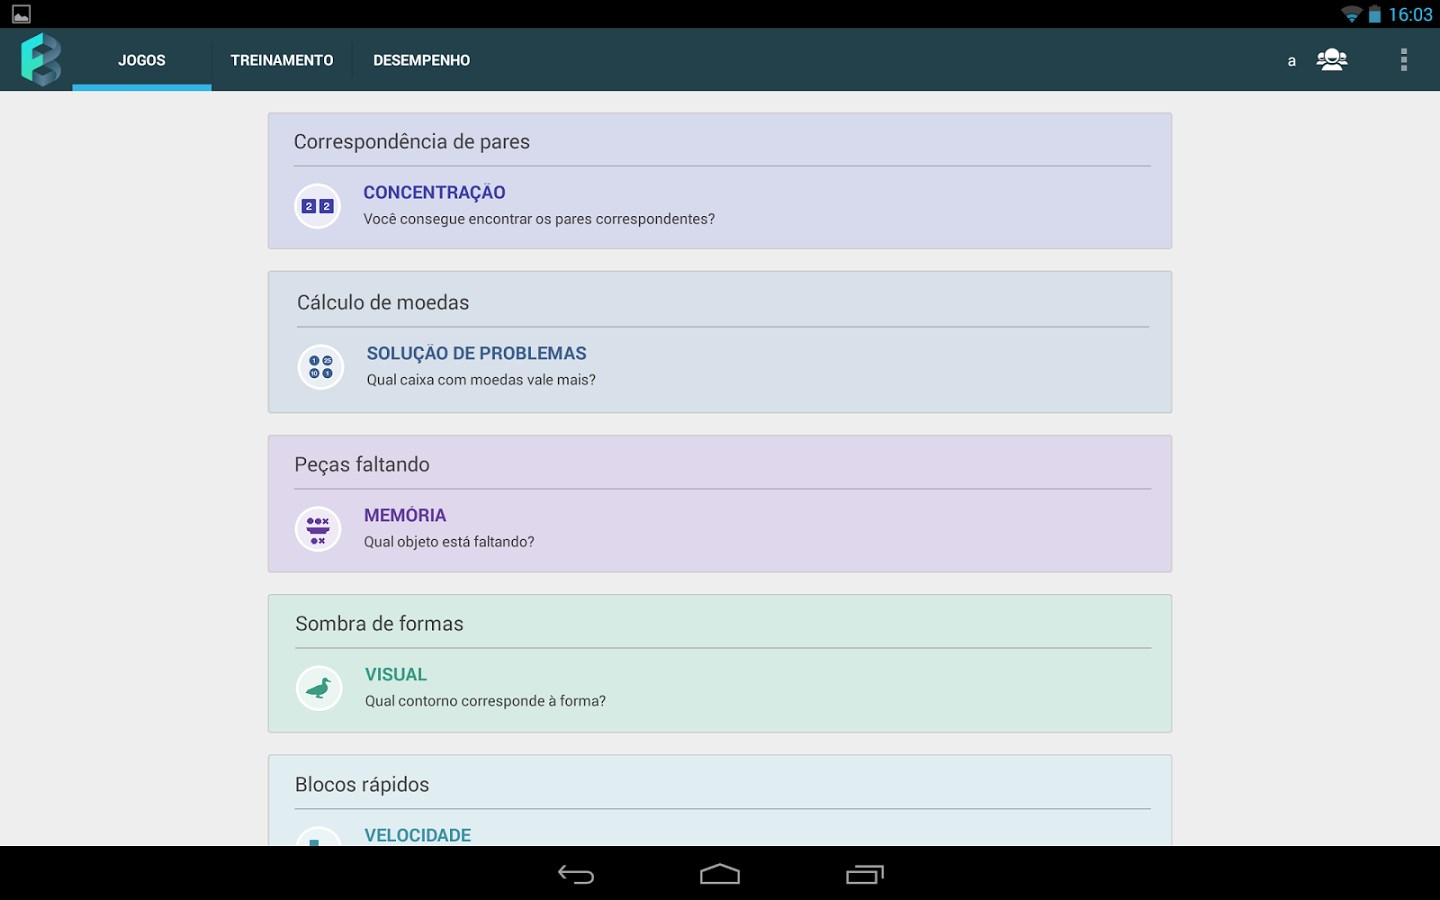
Task: Open the VELOCIDADE game link
Action: 418,835
